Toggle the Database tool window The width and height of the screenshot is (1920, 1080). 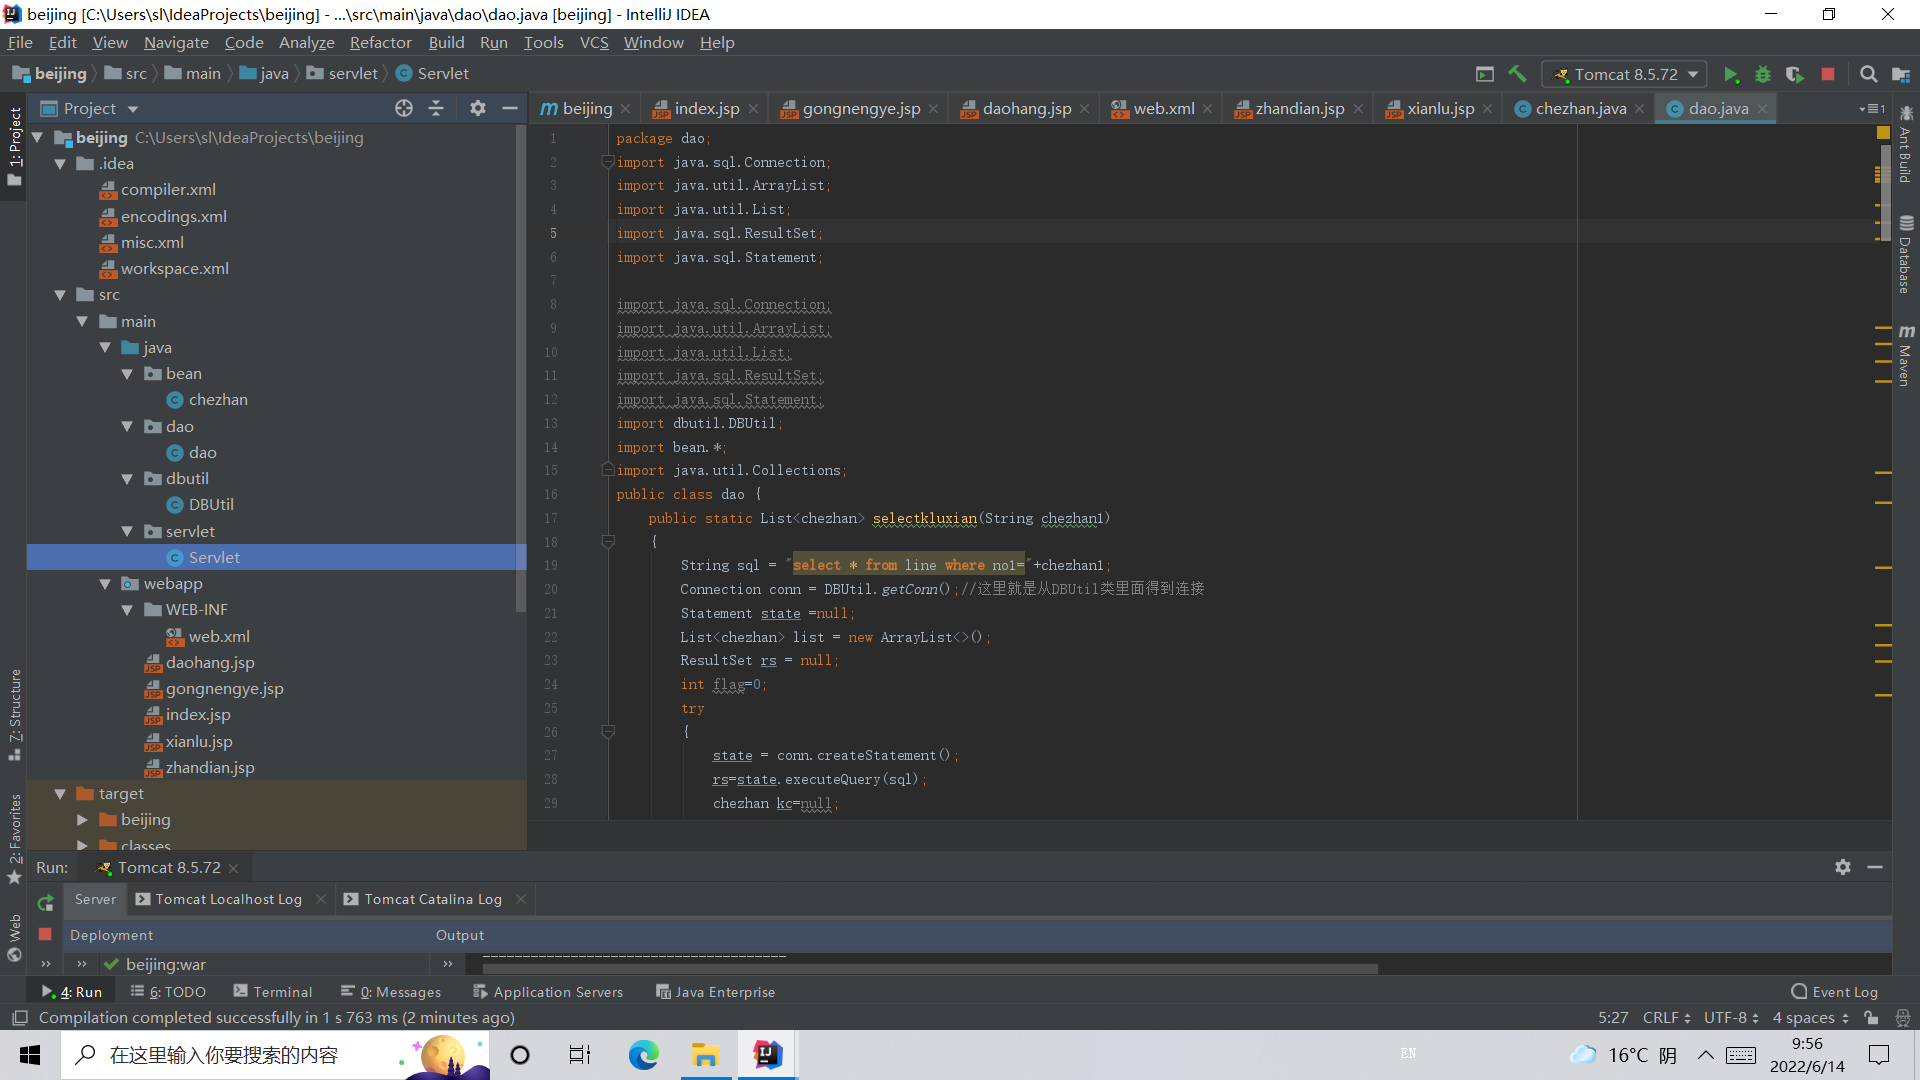1906,255
